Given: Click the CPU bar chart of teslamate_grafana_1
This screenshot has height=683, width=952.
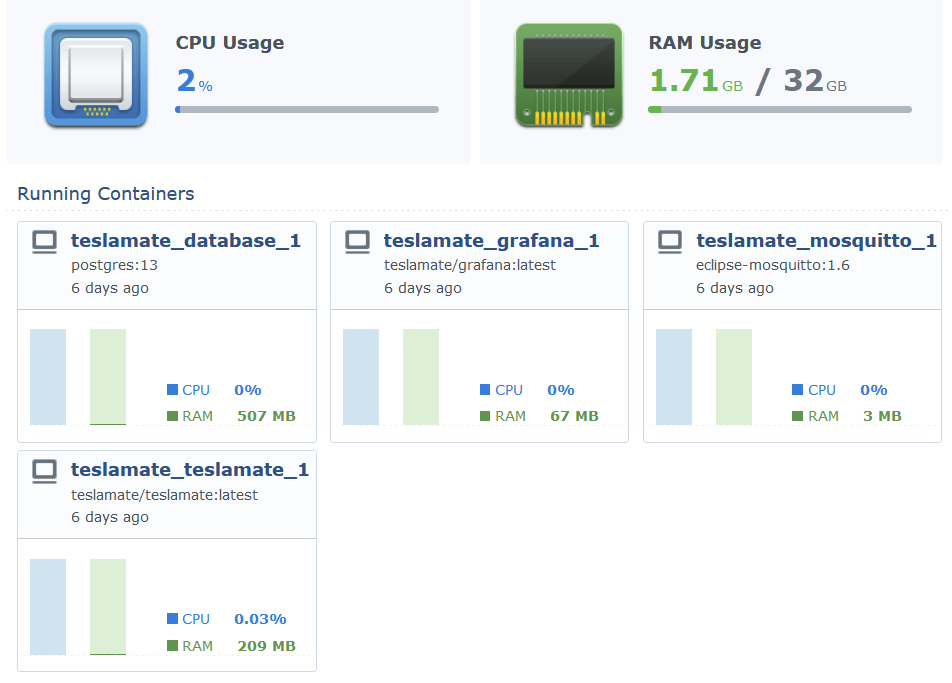Looking at the screenshot, I should click(361, 377).
